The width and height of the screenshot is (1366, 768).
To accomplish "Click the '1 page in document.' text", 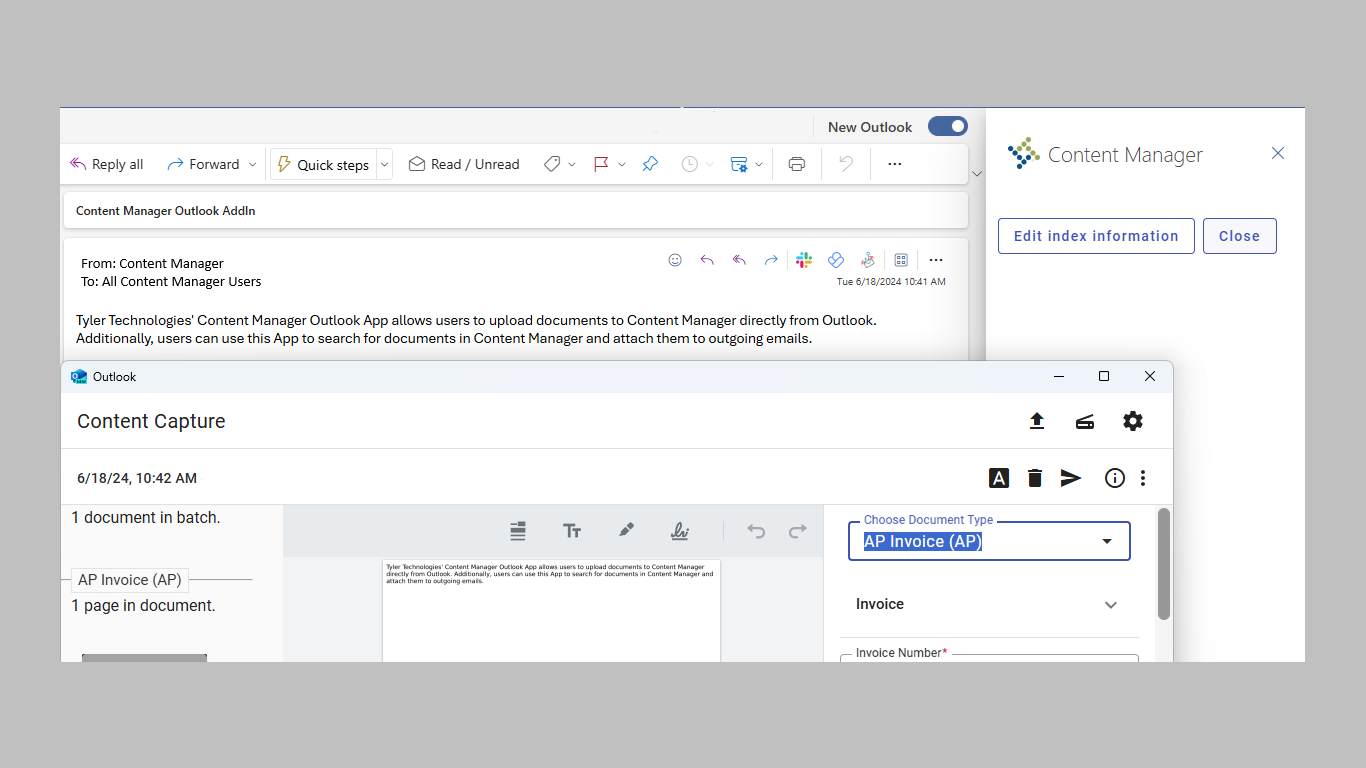I will [x=143, y=606].
